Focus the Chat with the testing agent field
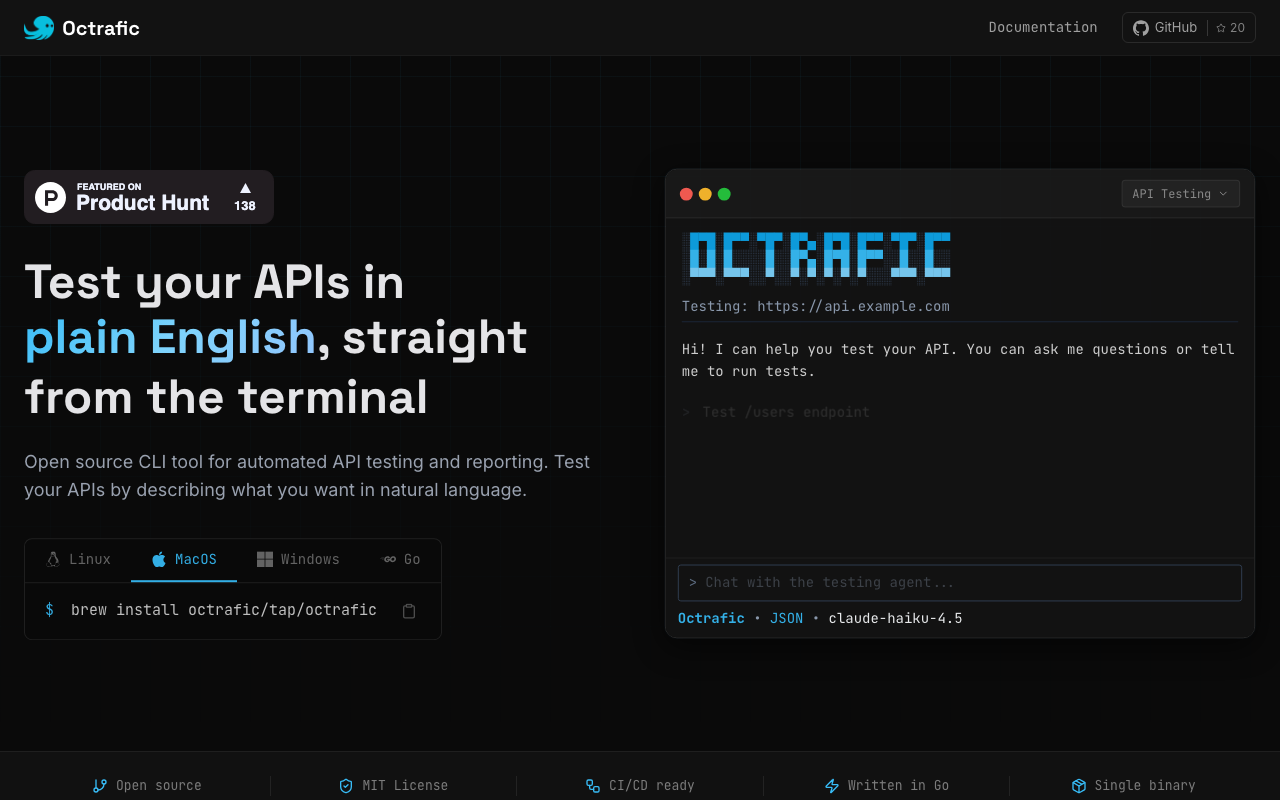This screenshot has width=1280, height=800. click(x=960, y=583)
